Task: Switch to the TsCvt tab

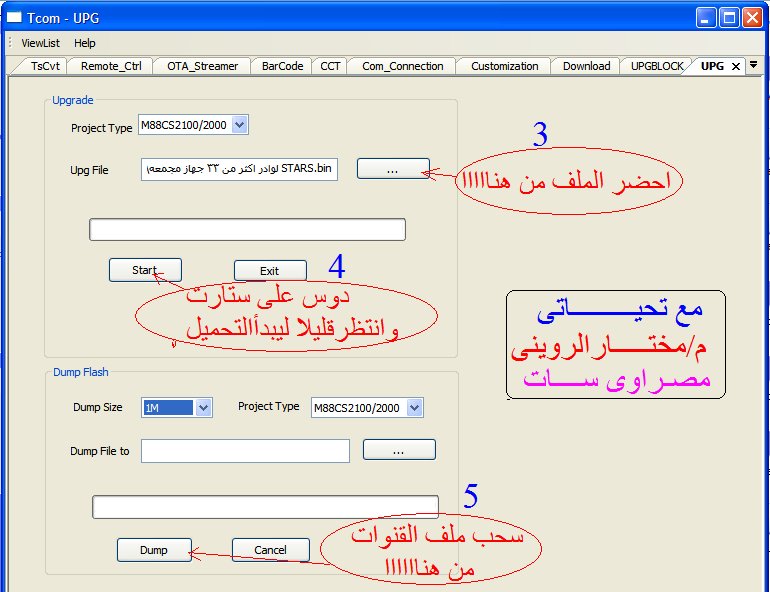Action: click(45, 66)
